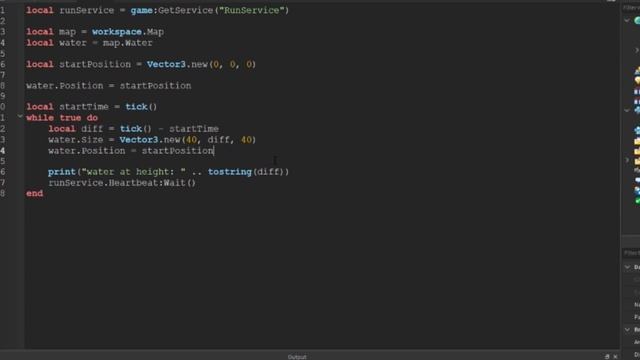Click the 'while' keyword
The image size is (640, 360).
tap(40, 118)
